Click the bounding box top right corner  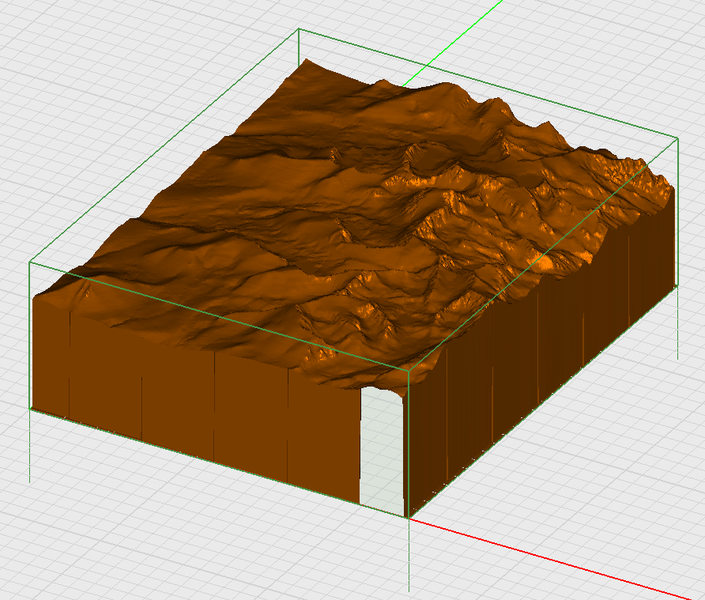pos(679,139)
